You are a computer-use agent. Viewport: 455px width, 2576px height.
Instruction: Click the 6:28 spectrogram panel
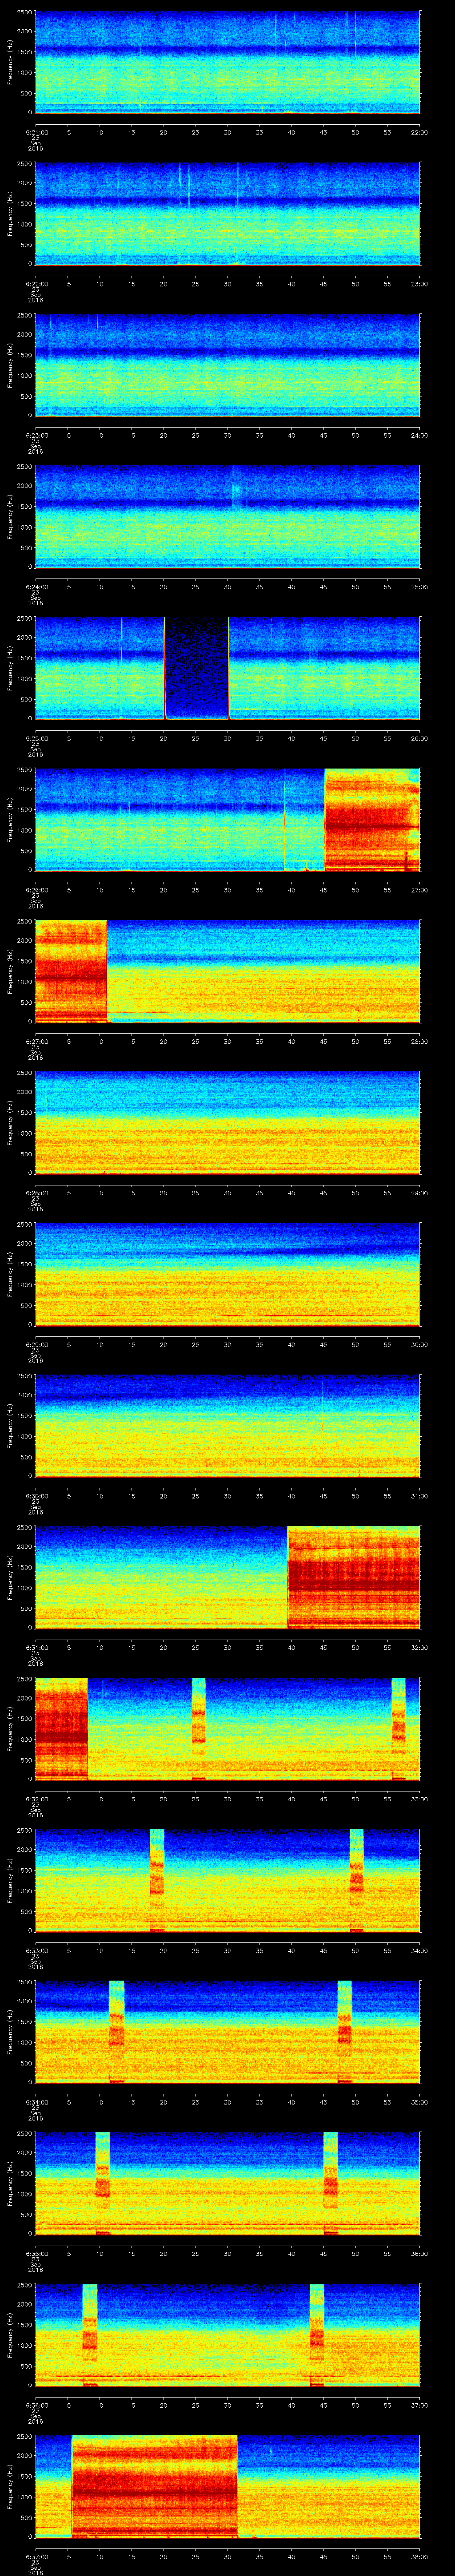pos(227,1122)
